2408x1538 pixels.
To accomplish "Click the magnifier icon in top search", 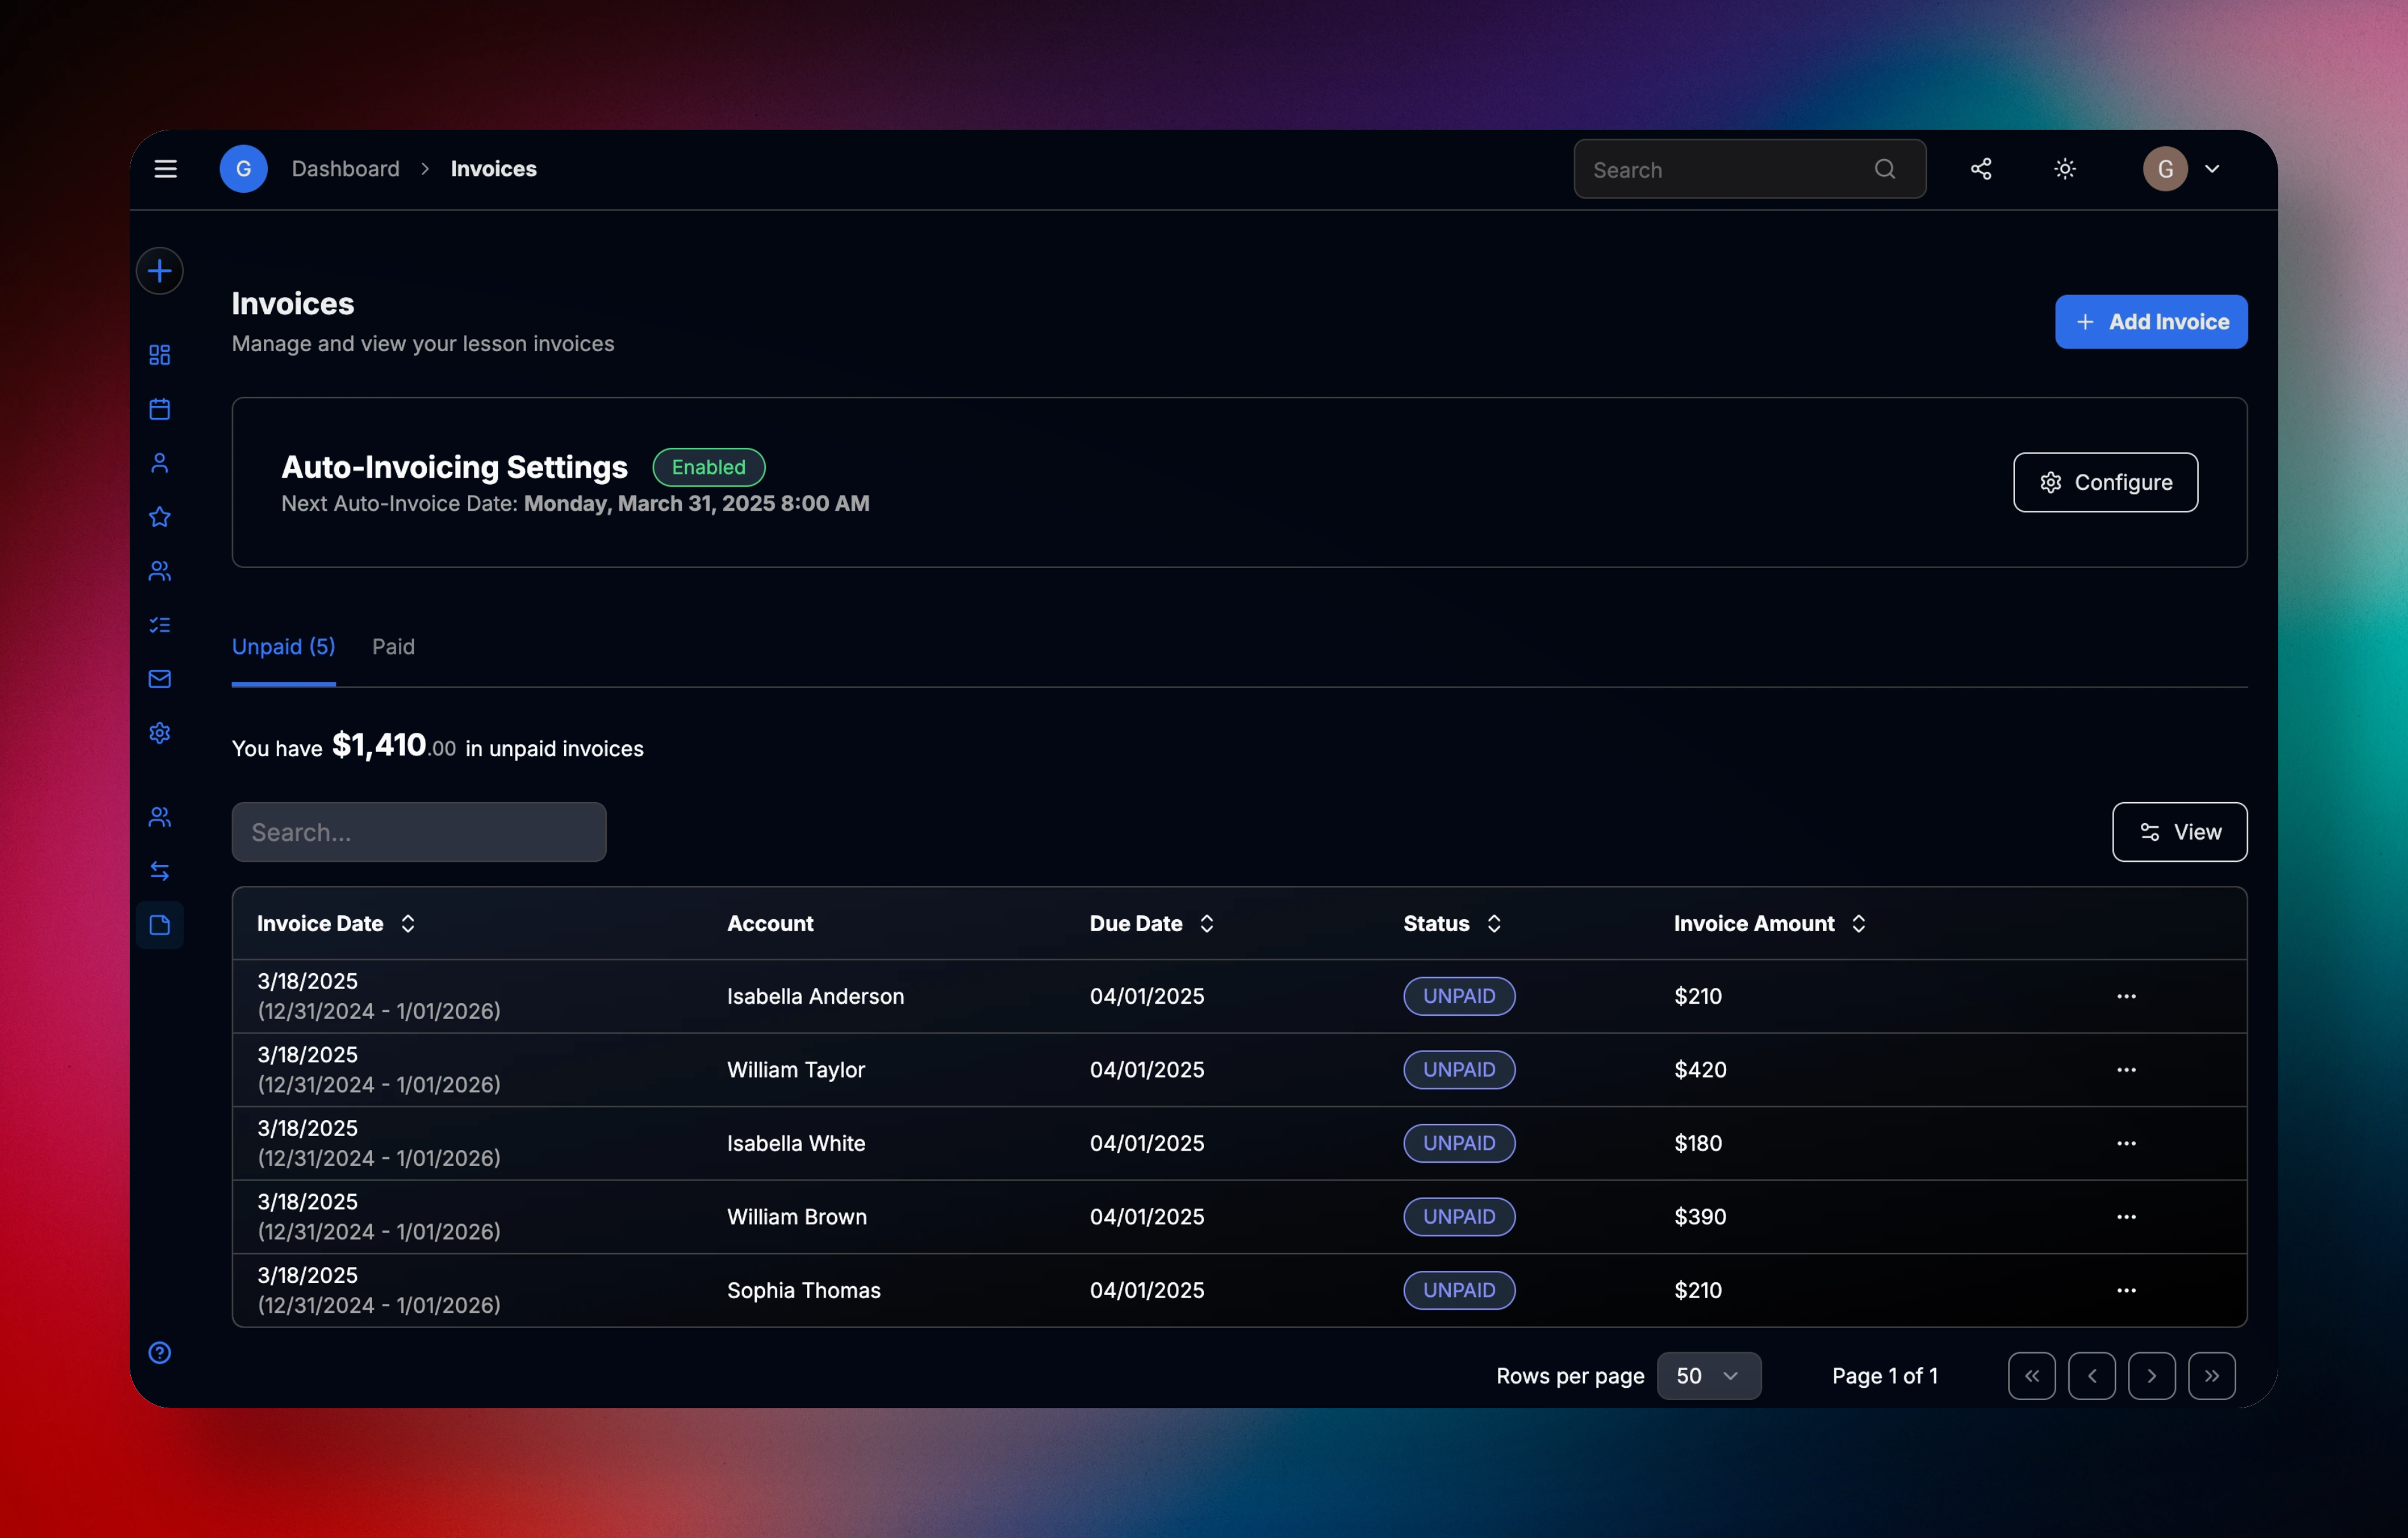I will [1885, 169].
